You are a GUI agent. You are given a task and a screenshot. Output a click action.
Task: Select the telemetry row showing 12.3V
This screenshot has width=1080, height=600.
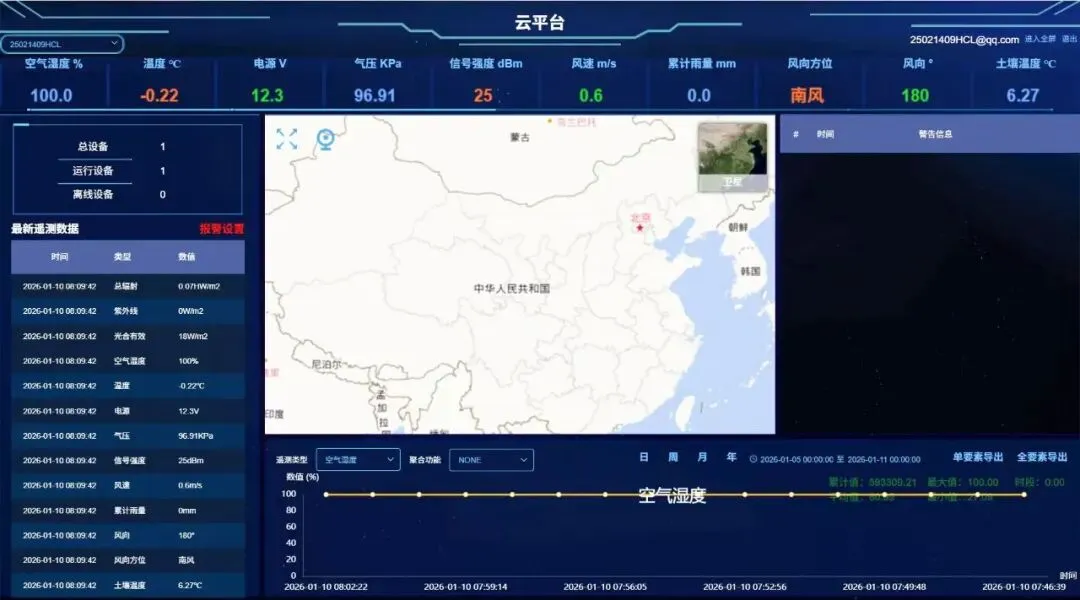click(x=127, y=411)
